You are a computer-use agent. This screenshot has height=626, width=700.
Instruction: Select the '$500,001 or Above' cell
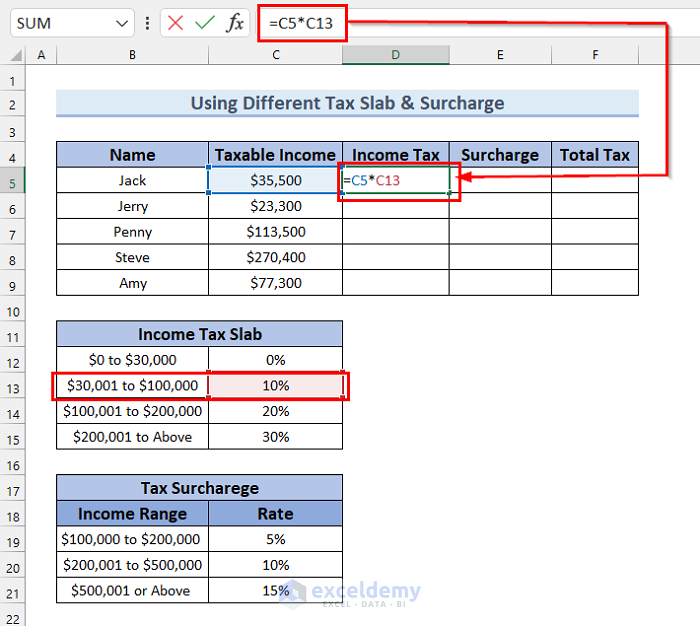[x=133, y=590]
